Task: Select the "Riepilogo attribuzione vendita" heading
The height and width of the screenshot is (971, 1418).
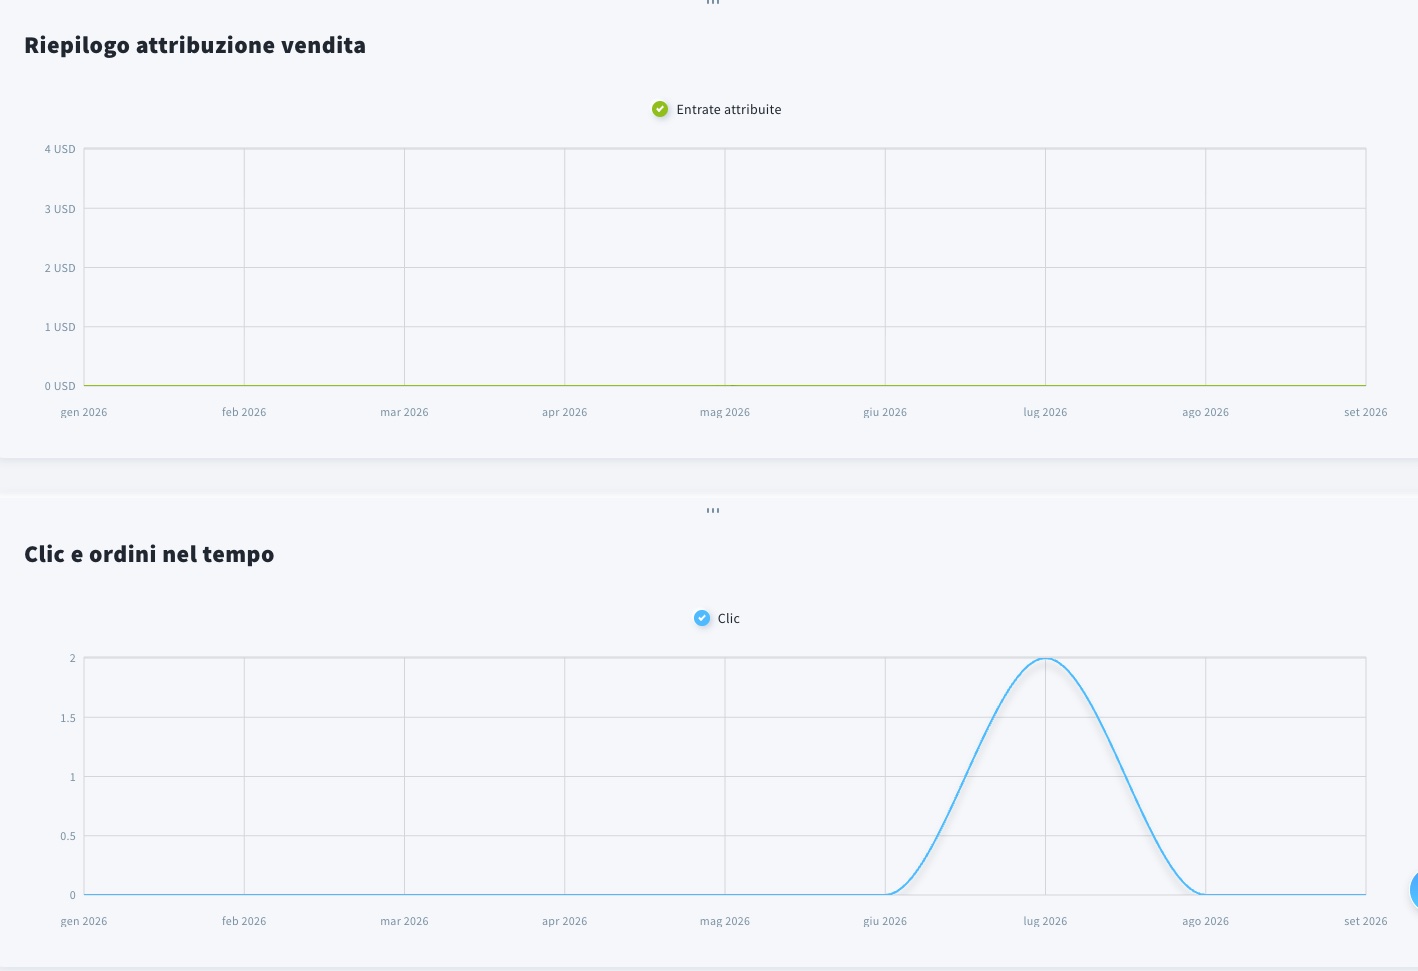Action: click(195, 45)
